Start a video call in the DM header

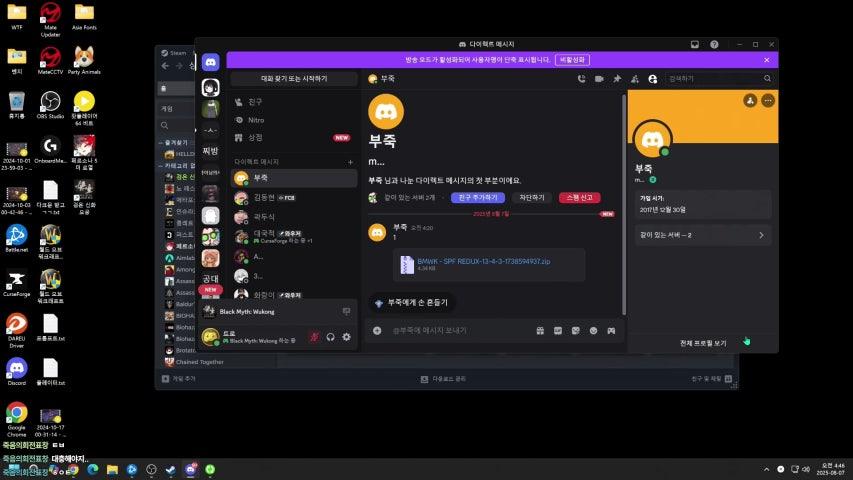click(x=599, y=79)
